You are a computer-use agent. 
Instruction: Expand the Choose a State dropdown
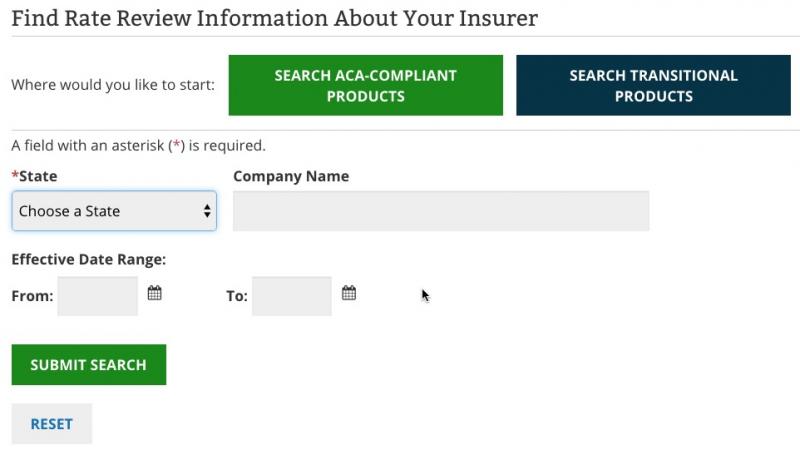click(x=113, y=211)
